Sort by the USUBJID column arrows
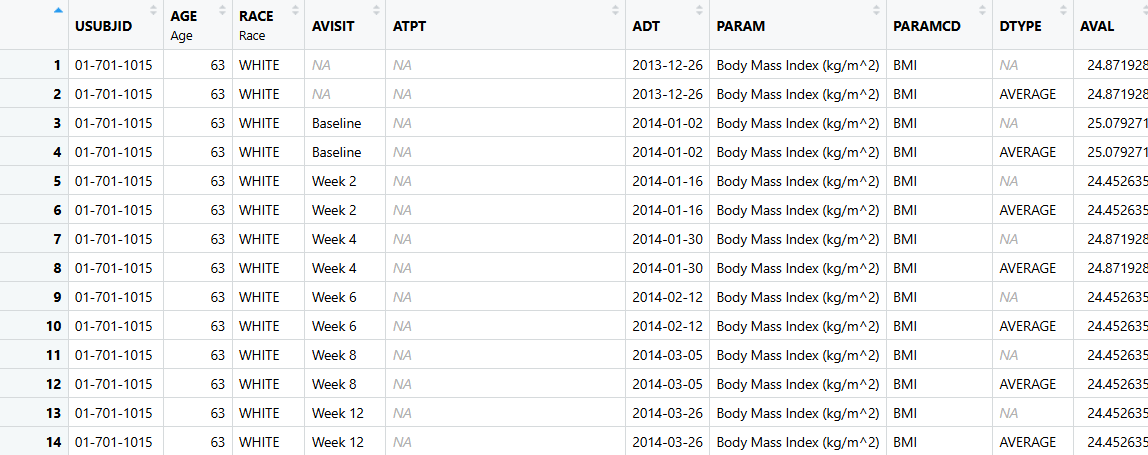 click(x=153, y=10)
